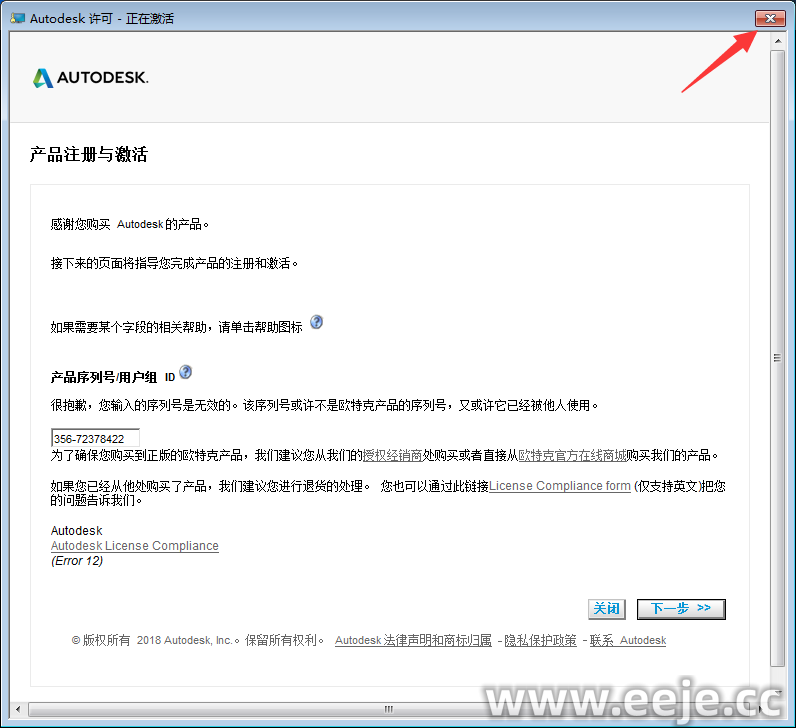Click the vertical scrollbar up arrow

(x=777, y=40)
